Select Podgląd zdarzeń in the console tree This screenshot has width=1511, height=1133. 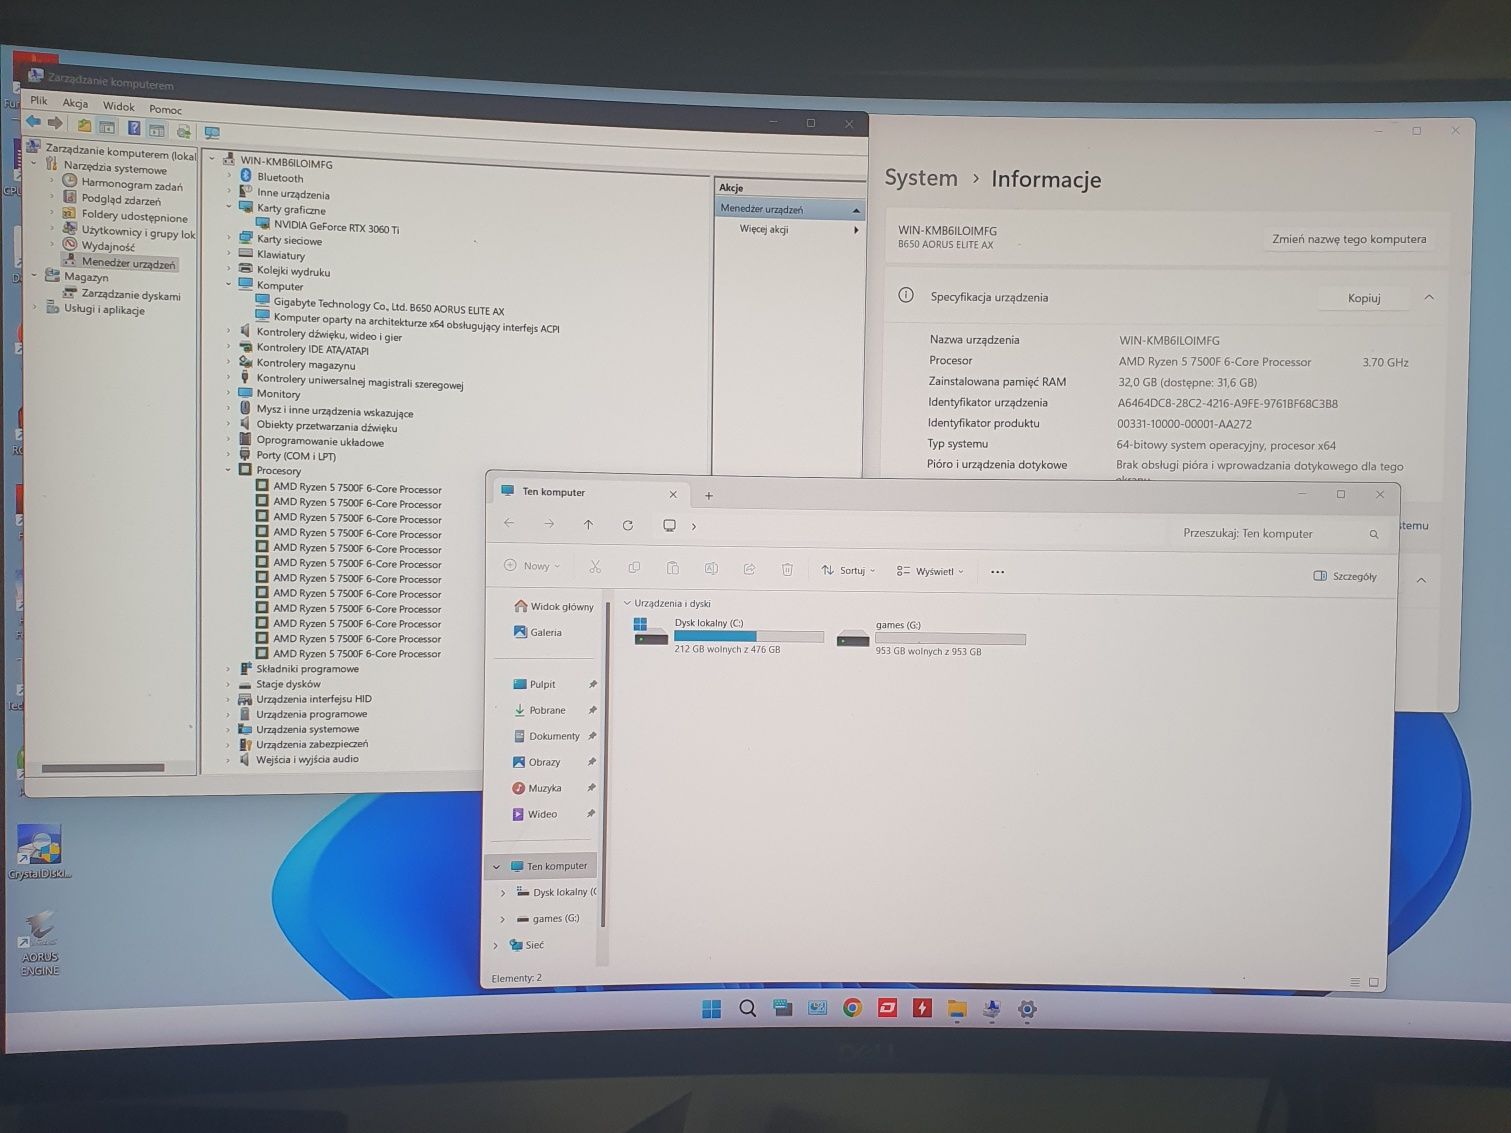click(x=120, y=200)
